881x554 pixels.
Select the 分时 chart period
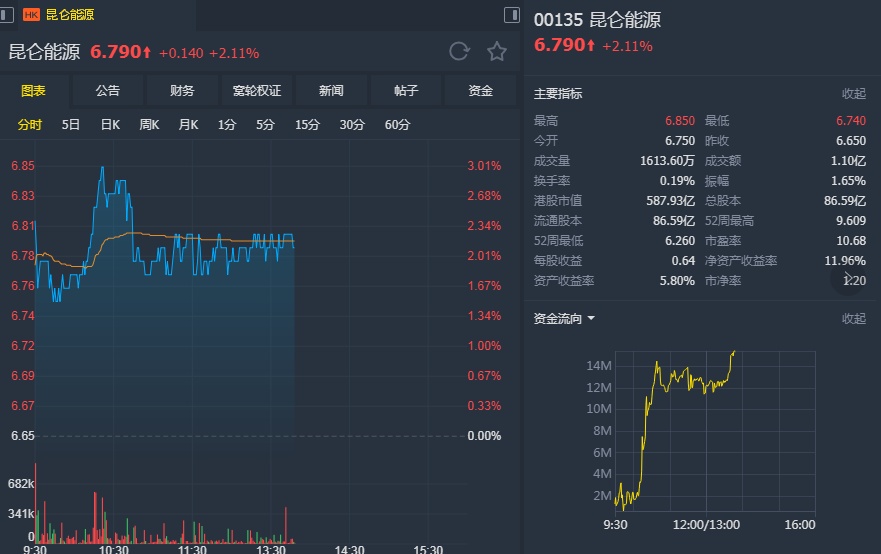pyautogui.click(x=29, y=125)
